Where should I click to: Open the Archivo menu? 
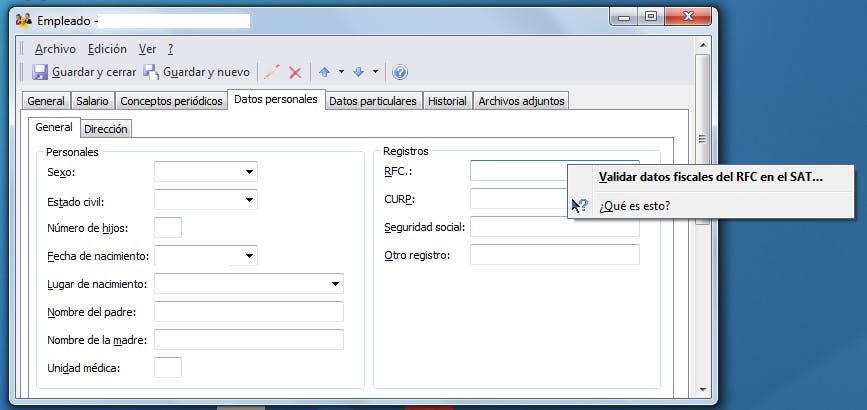[55, 49]
